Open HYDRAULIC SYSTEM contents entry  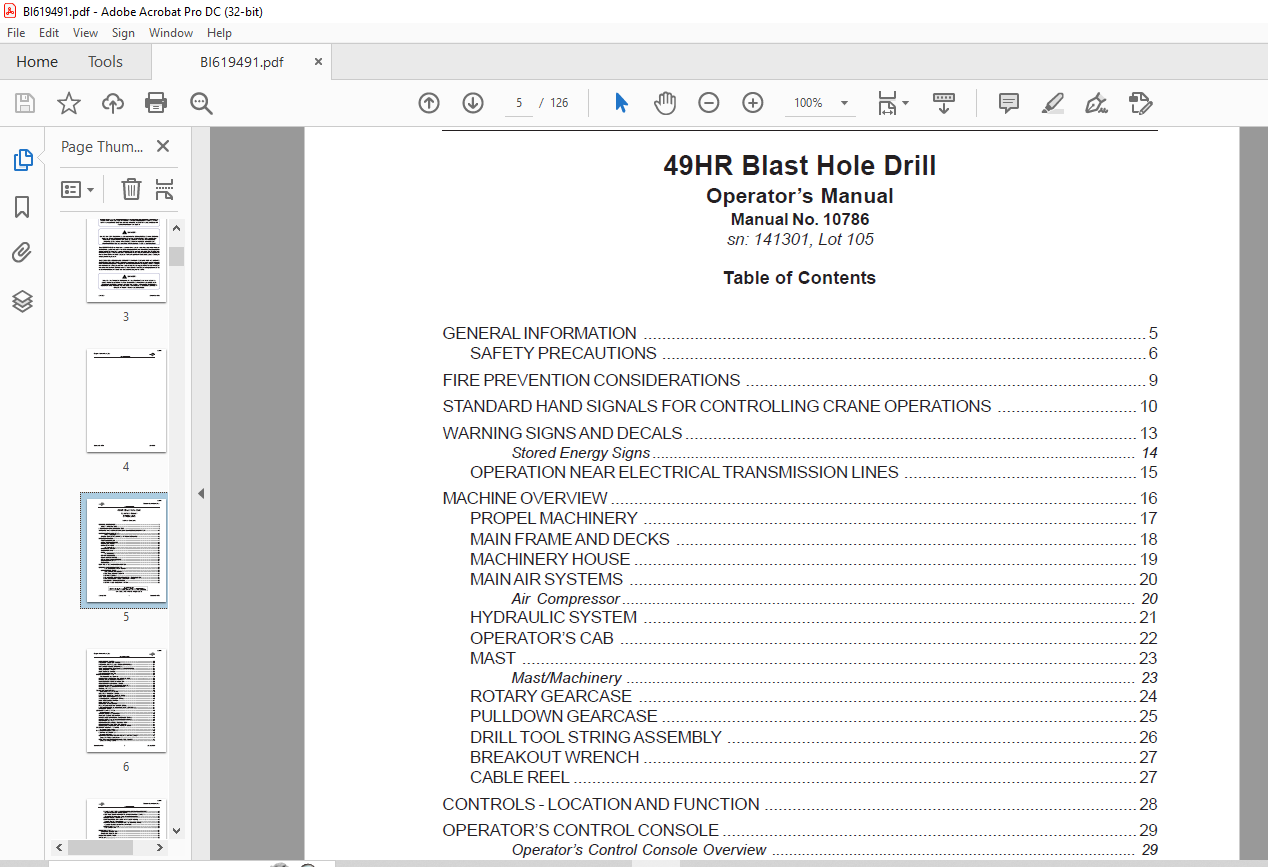[x=813, y=617]
